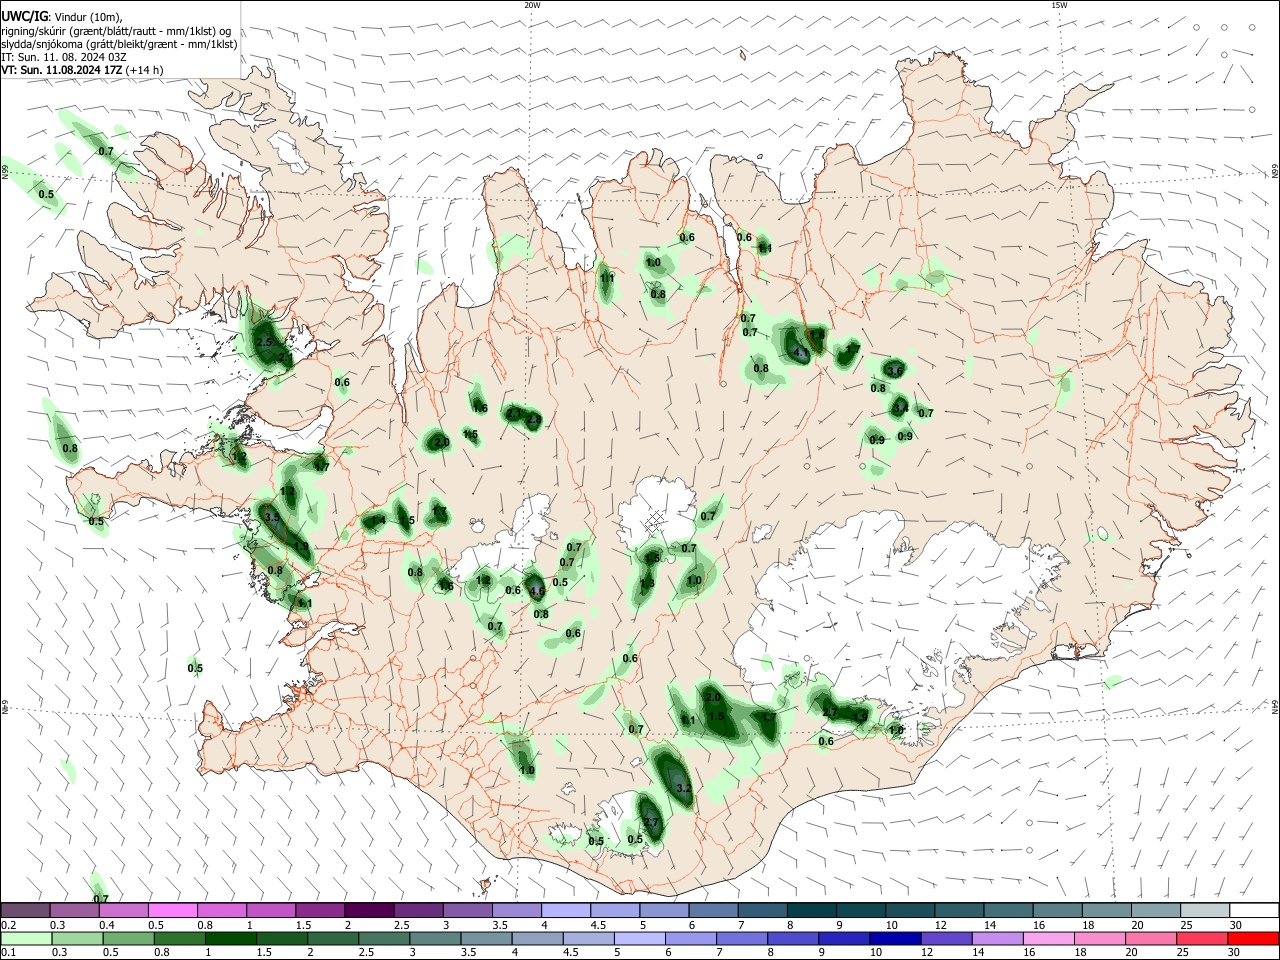Select the 0.5–0.8 bright pink snow swatch
Screen dimensions: 1280x960
pyautogui.click(x=173, y=911)
